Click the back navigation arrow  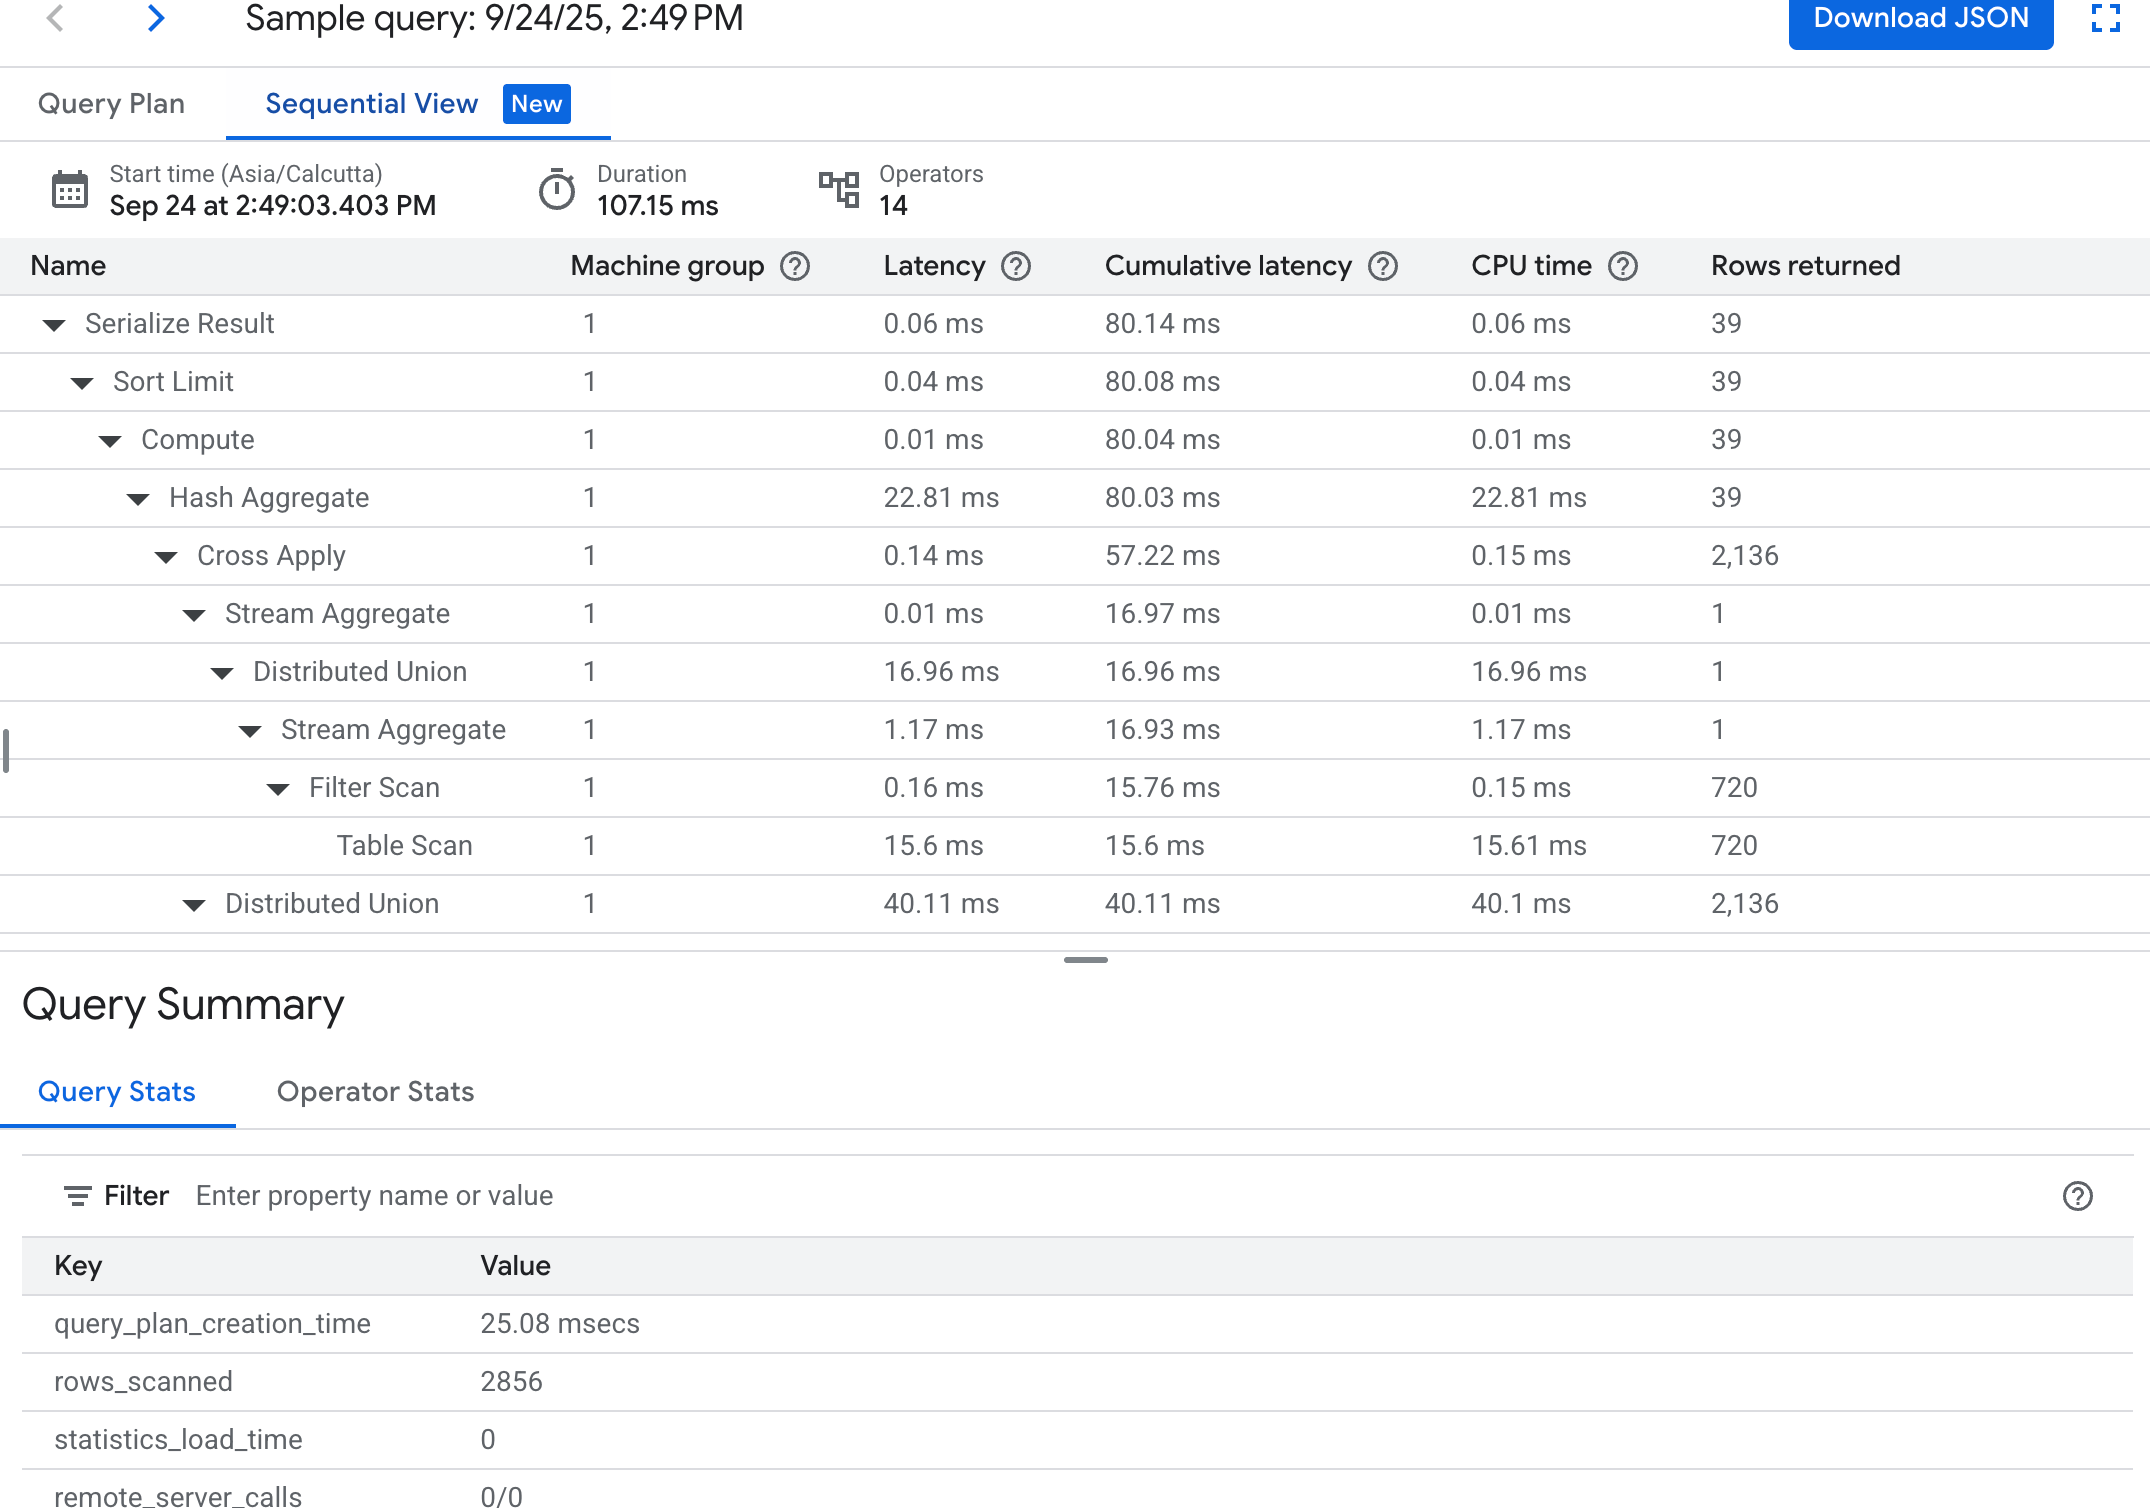(57, 18)
